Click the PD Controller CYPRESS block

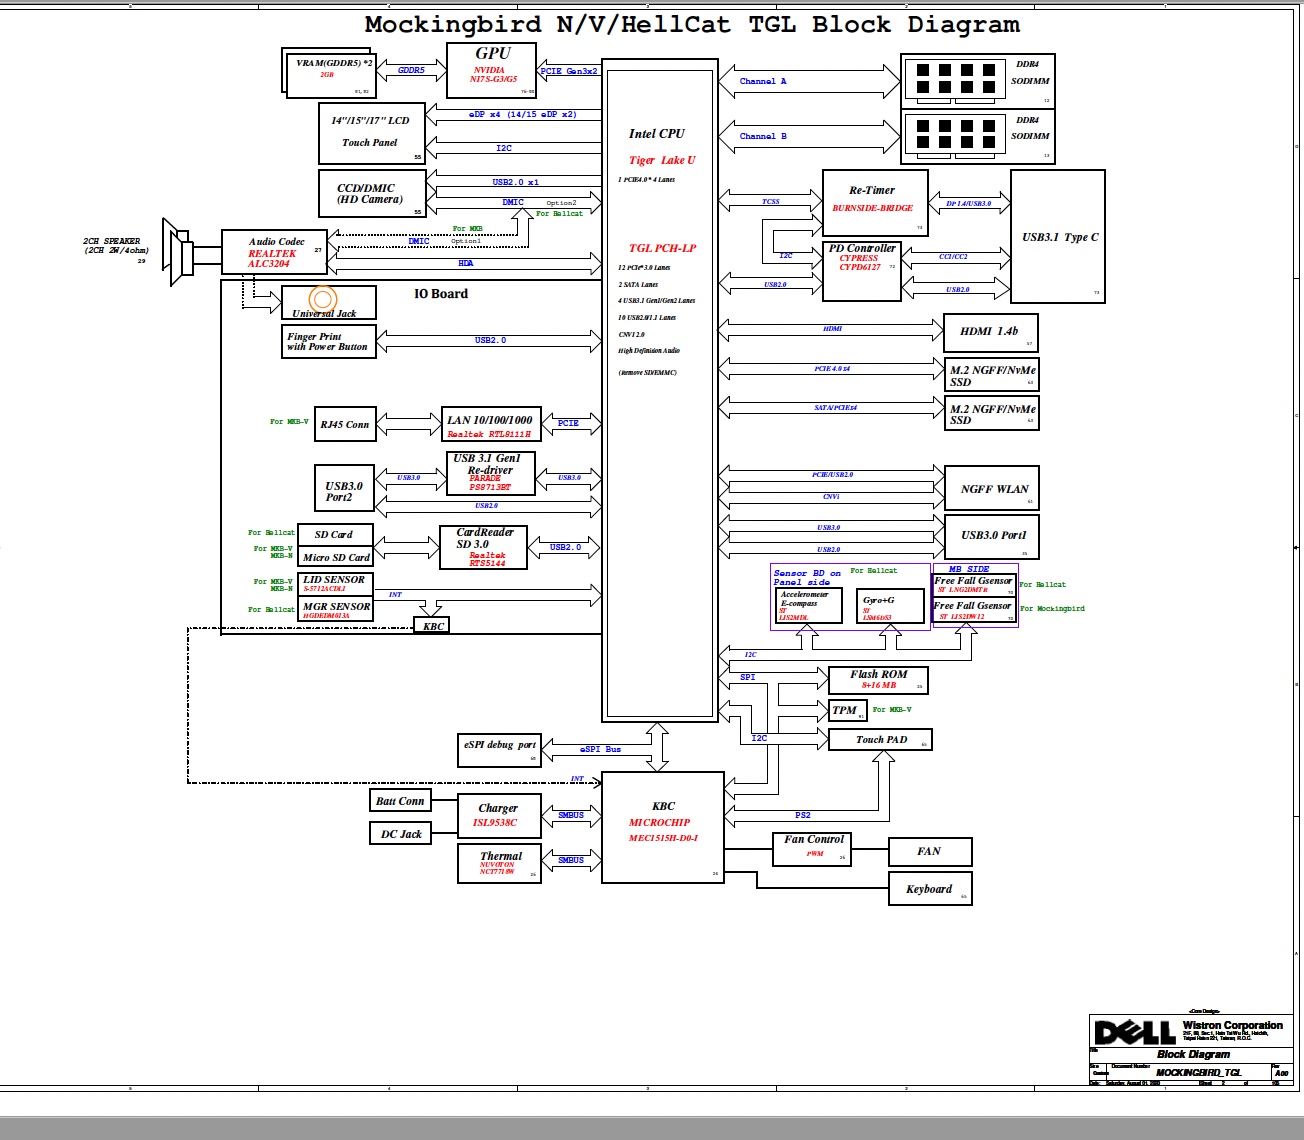click(x=862, y=271)
